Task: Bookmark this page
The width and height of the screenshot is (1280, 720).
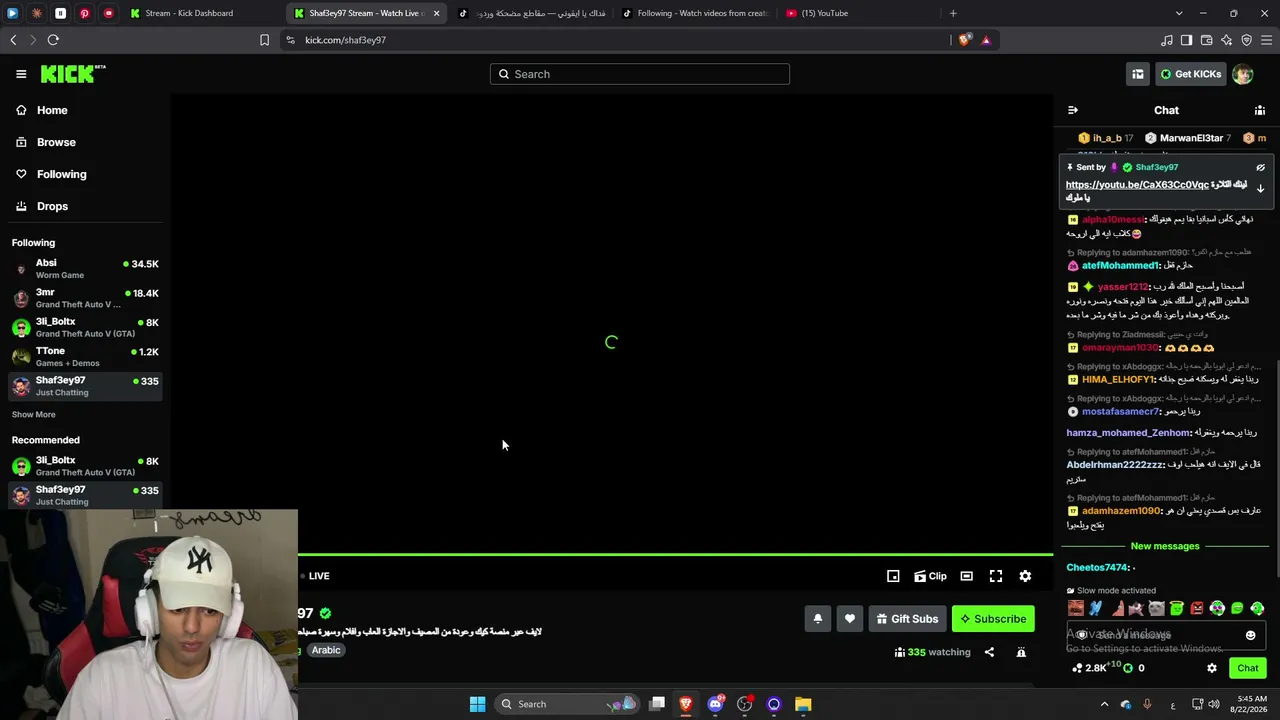Action: (264, 40)
